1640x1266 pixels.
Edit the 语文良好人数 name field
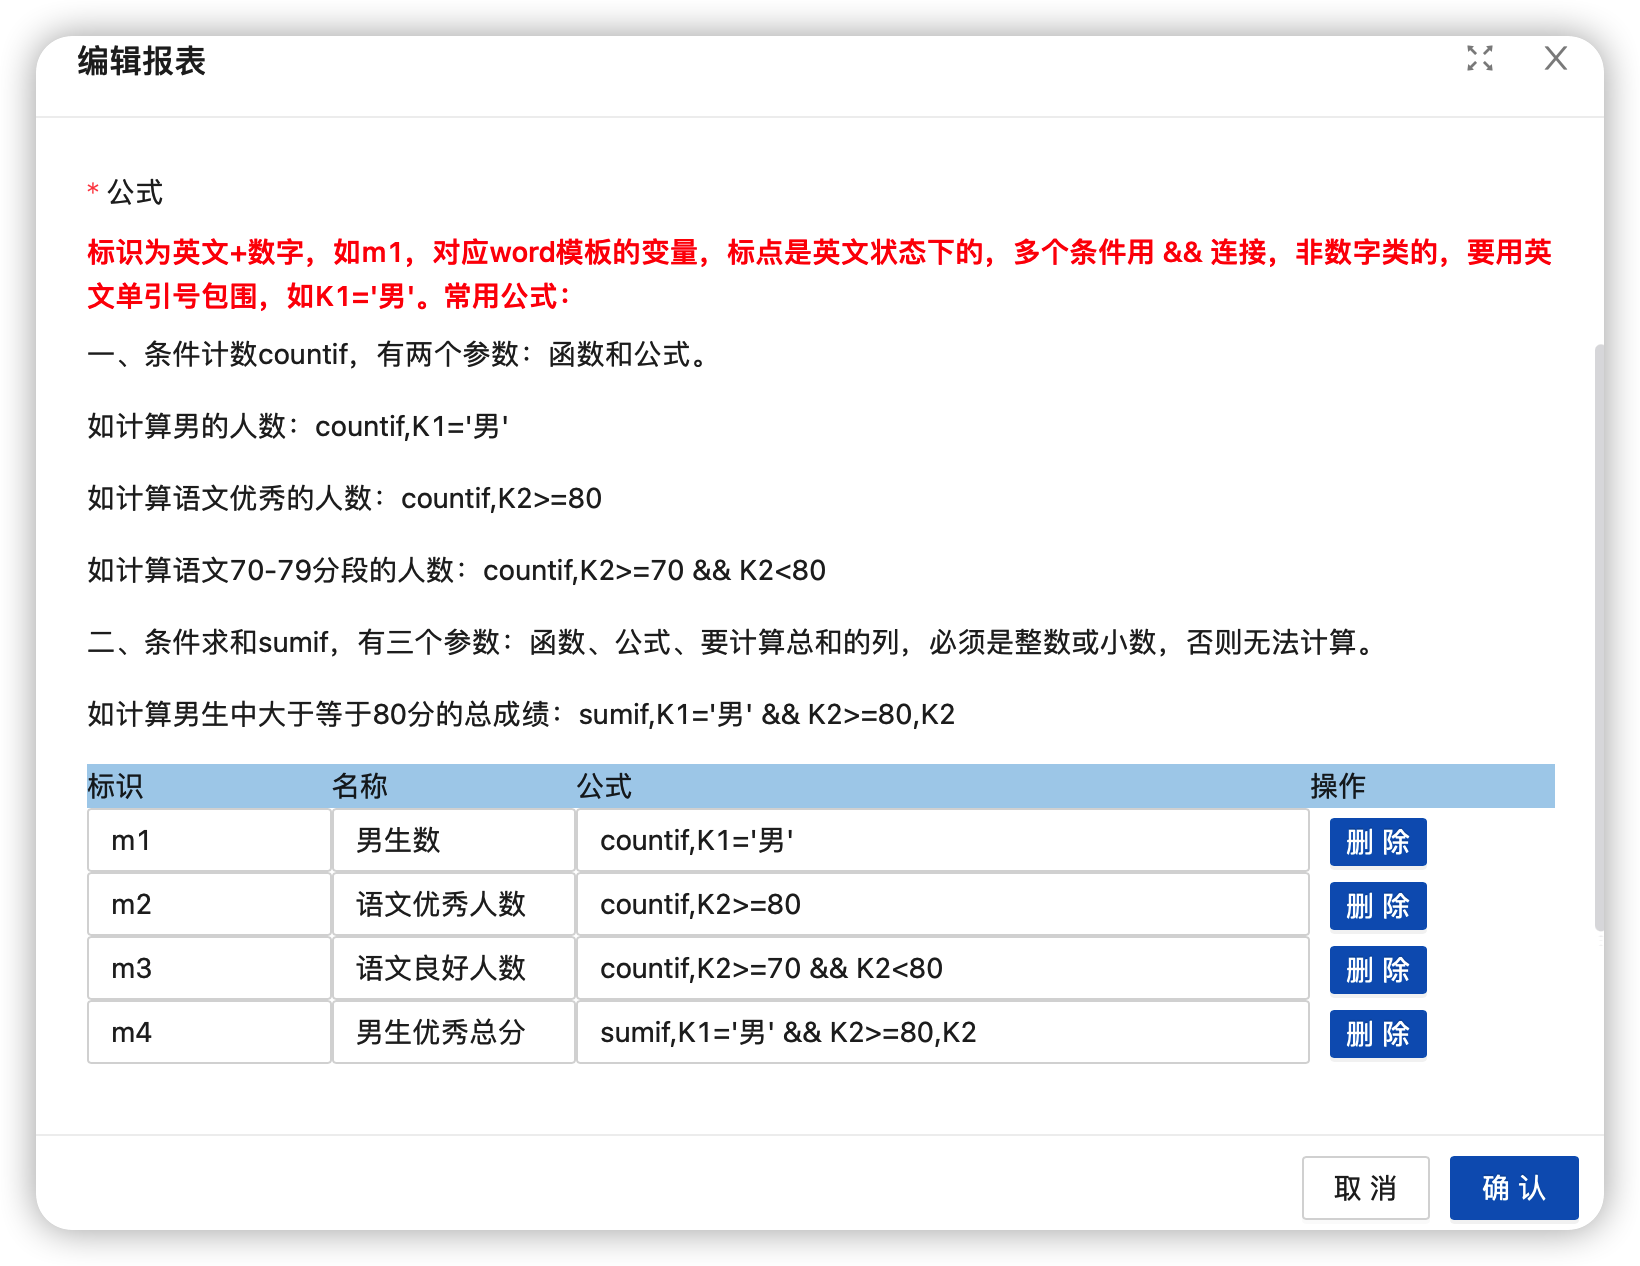(454, 968)
